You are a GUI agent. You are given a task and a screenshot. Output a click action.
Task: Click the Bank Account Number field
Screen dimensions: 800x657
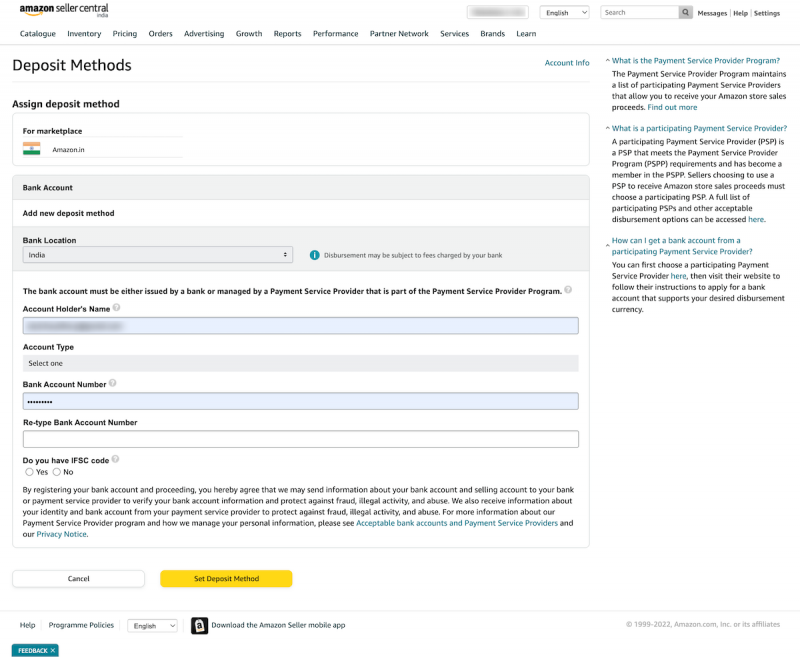tap(301, 401)
